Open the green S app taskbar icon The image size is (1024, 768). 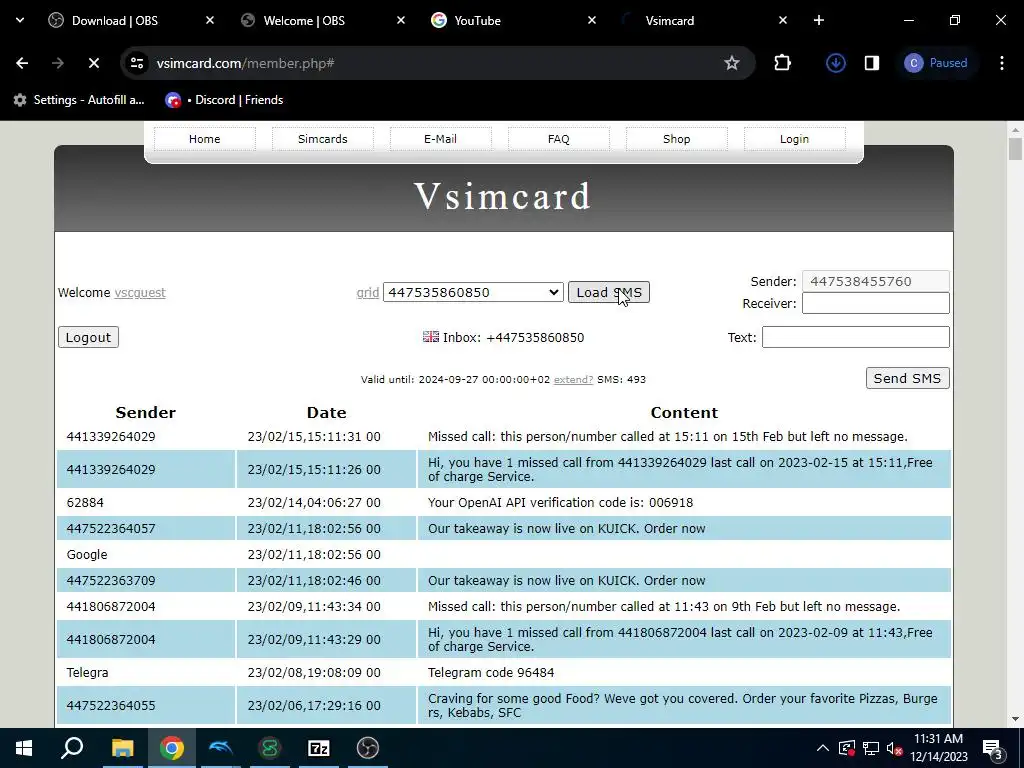(x=270, y=748)
